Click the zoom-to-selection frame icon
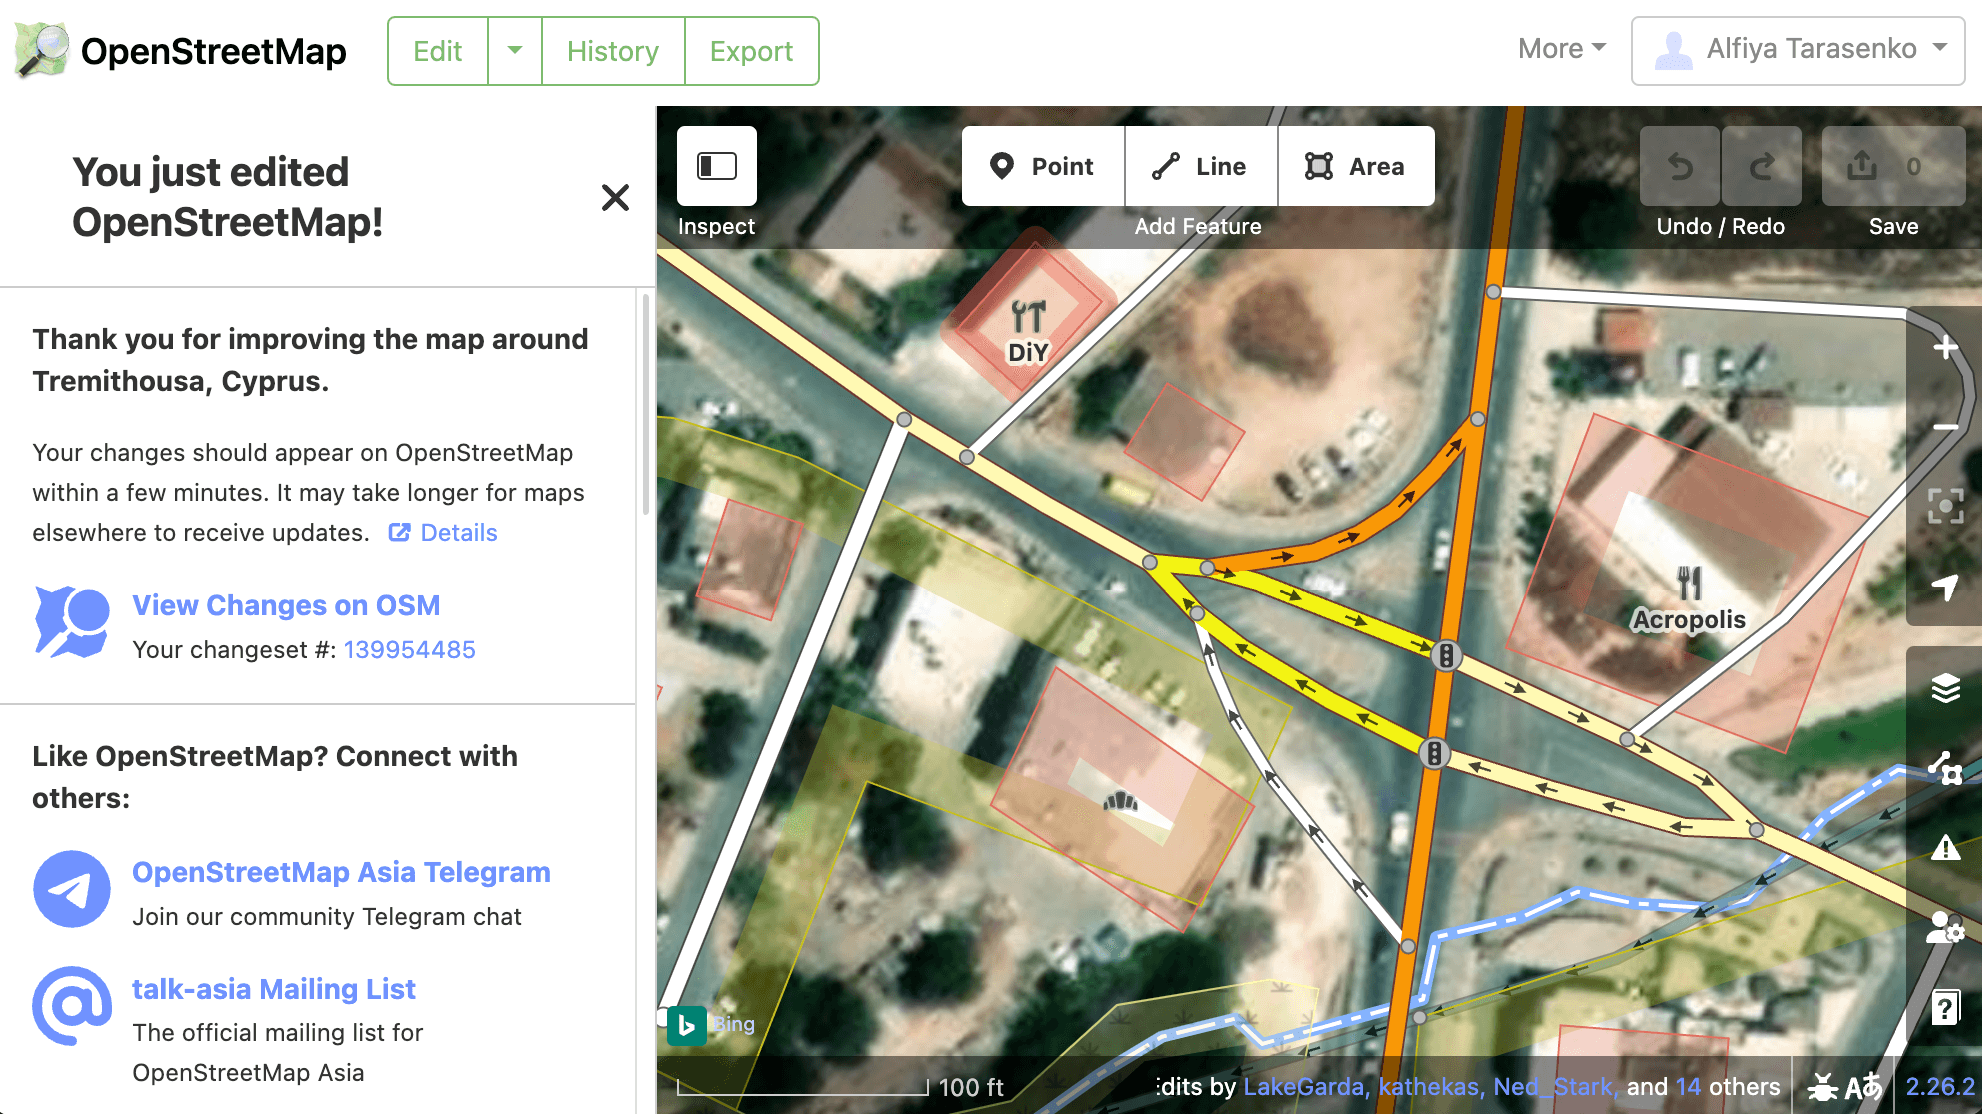The width and height of the screenshot is (1982, 1114). pos(1945,506)
